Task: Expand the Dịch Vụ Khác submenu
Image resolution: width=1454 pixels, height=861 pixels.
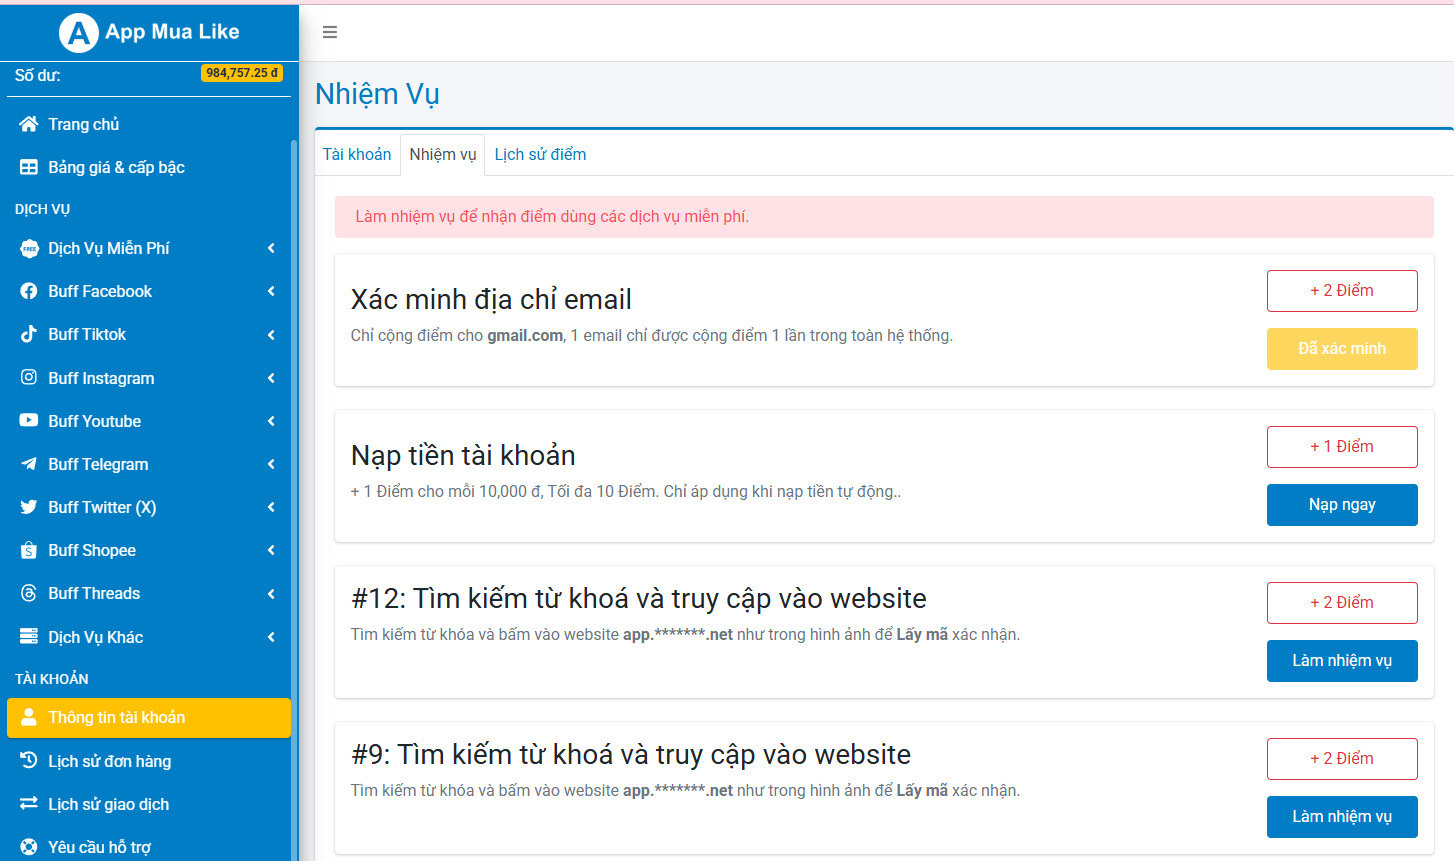Action: tap(270, 637)
